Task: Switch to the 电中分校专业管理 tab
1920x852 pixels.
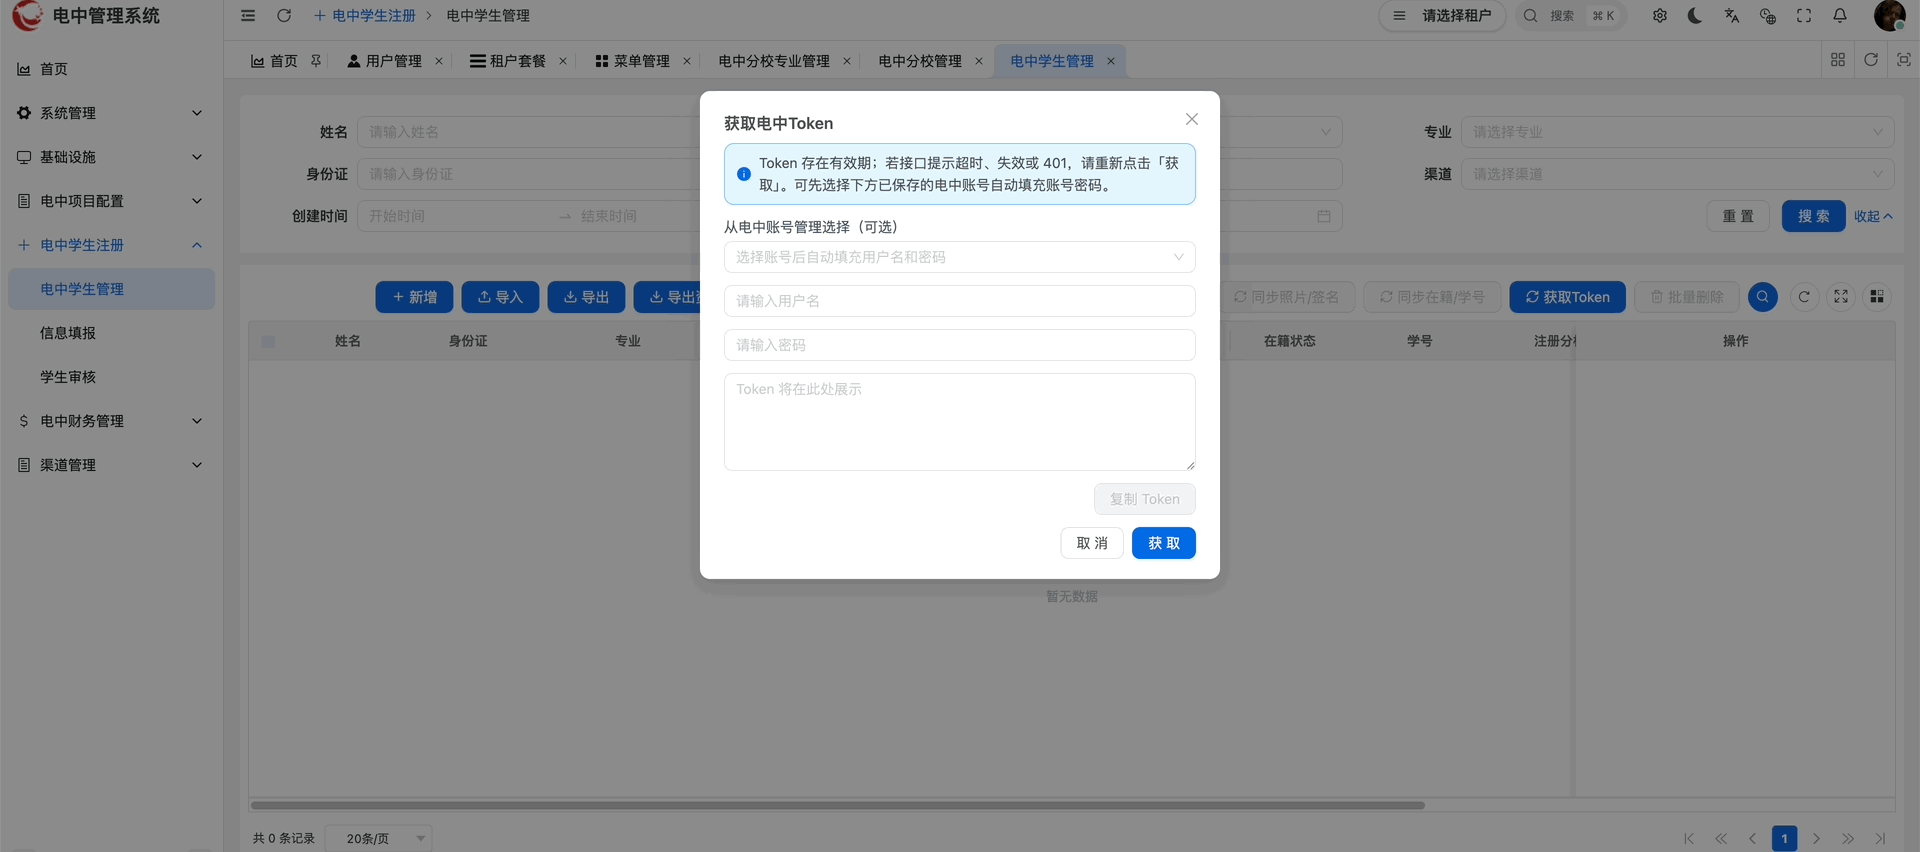Action: tap(774, 61)
